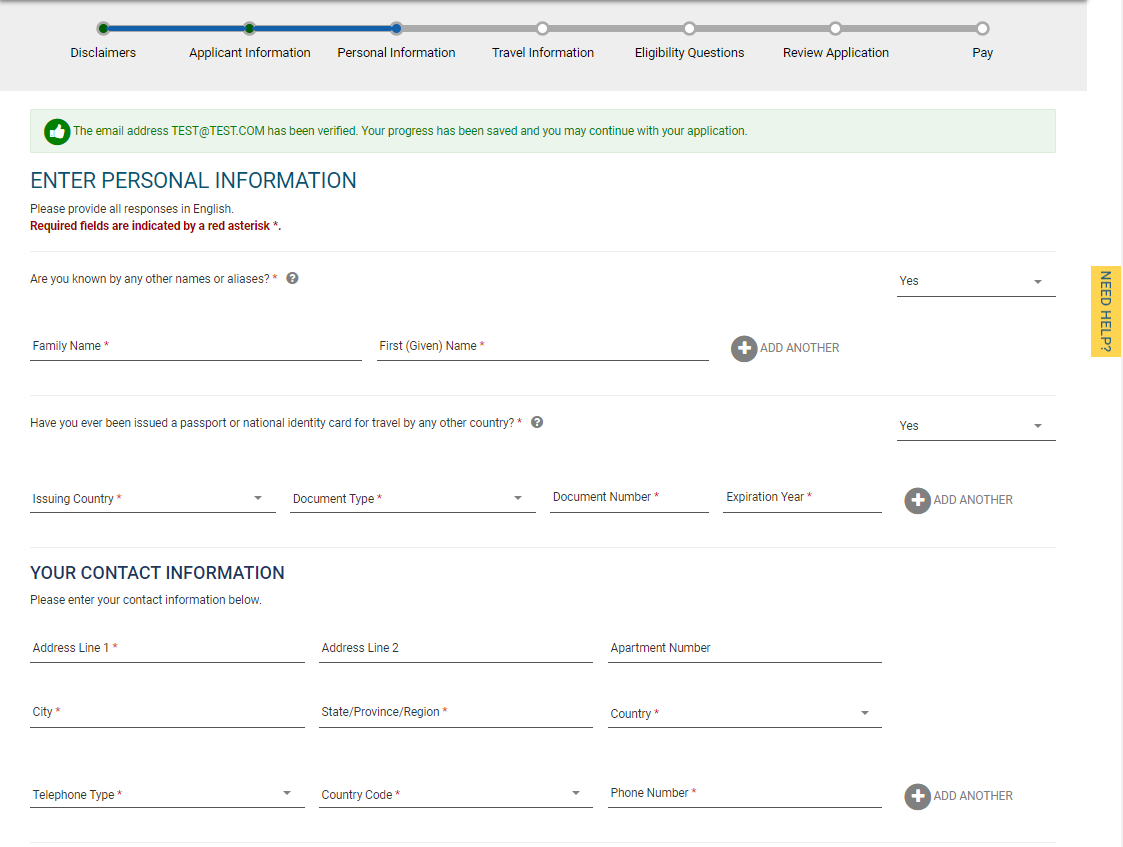Select the Country Code dropdown
This screenshot has width=1123, height=847.
tap(455, 795)
